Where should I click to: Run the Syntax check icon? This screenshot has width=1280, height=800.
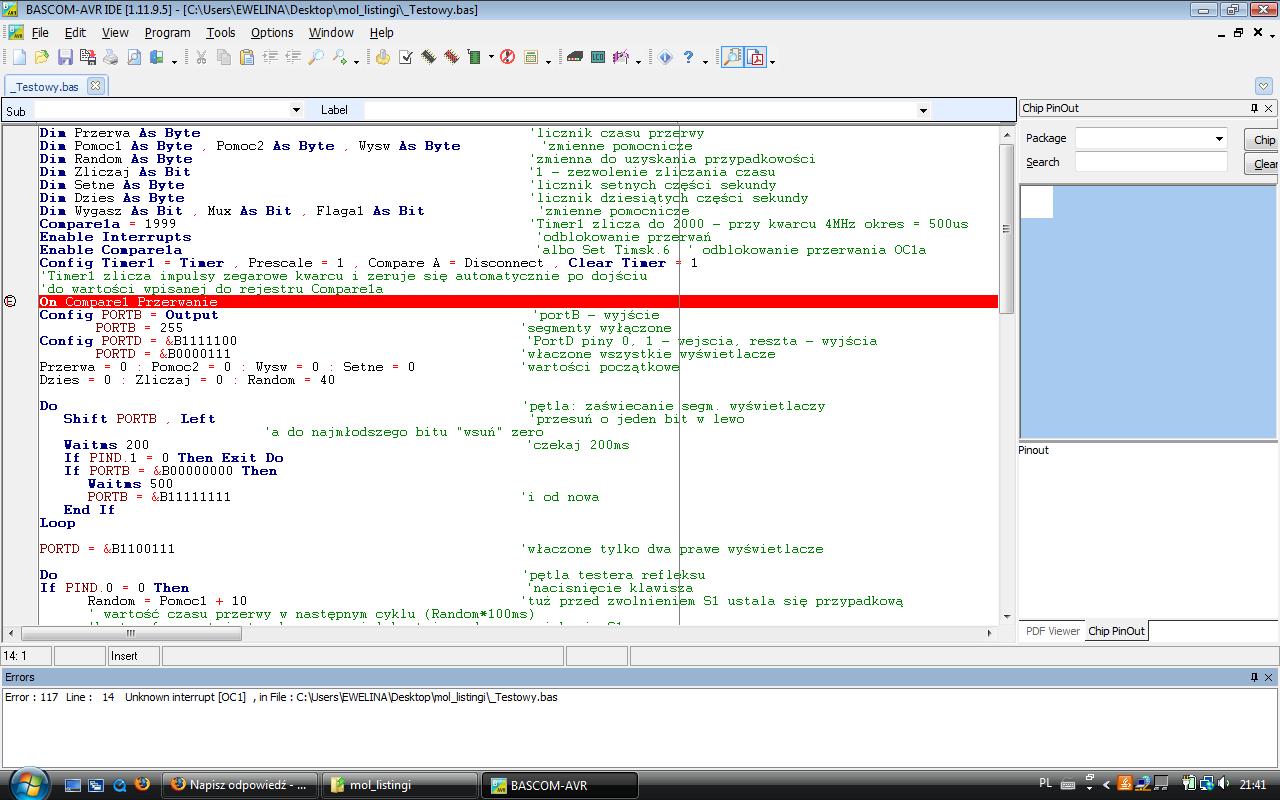[x=406, y=58]
